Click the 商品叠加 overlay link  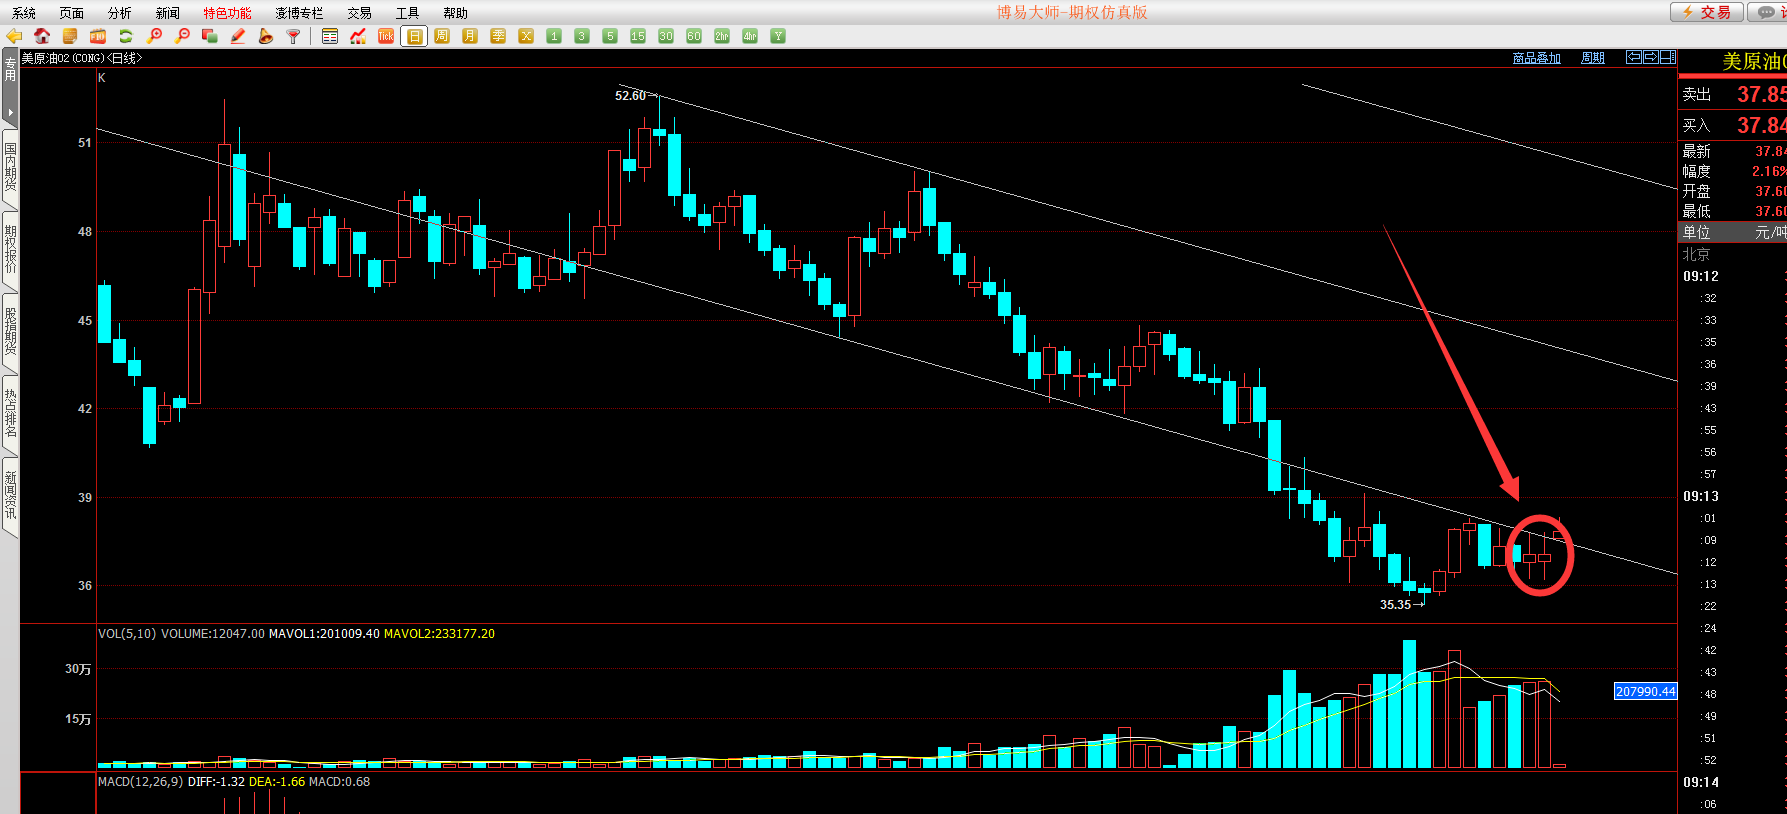click(x=1536, y=58)
